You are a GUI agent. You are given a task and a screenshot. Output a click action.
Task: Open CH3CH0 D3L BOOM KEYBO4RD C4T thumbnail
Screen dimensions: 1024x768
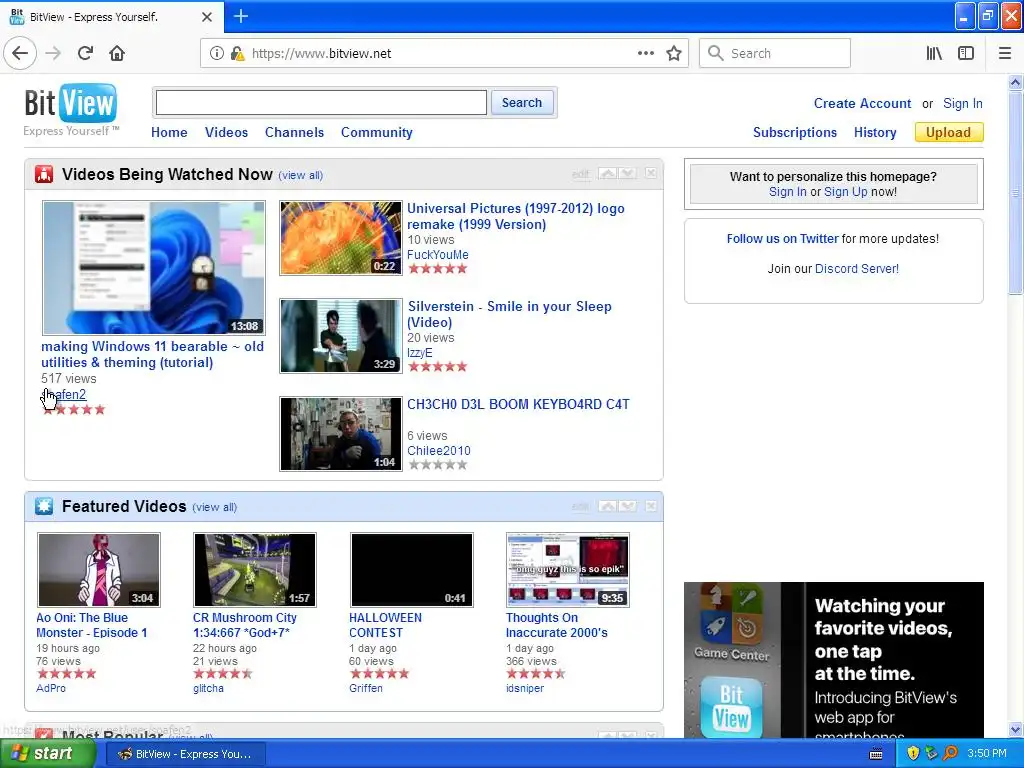[341, 434]
